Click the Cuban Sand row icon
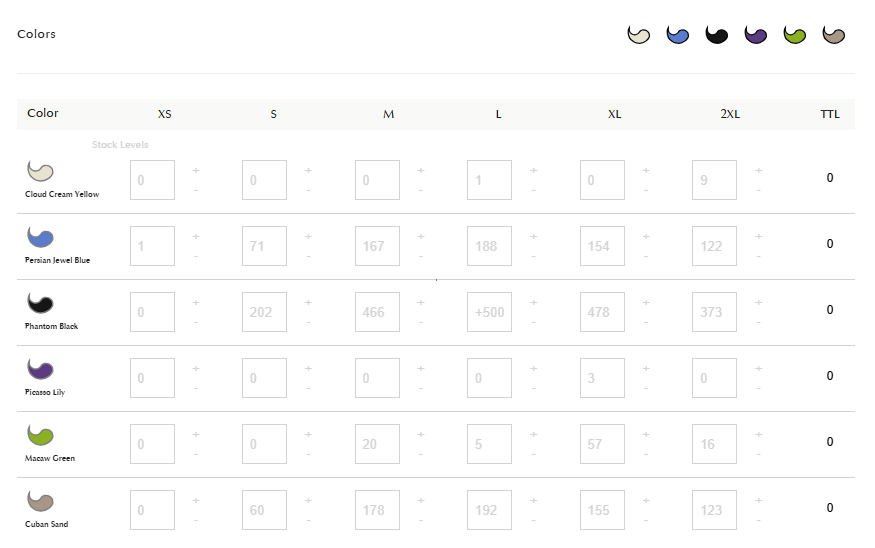Screen dimensions: 875x548 [40, 501]
